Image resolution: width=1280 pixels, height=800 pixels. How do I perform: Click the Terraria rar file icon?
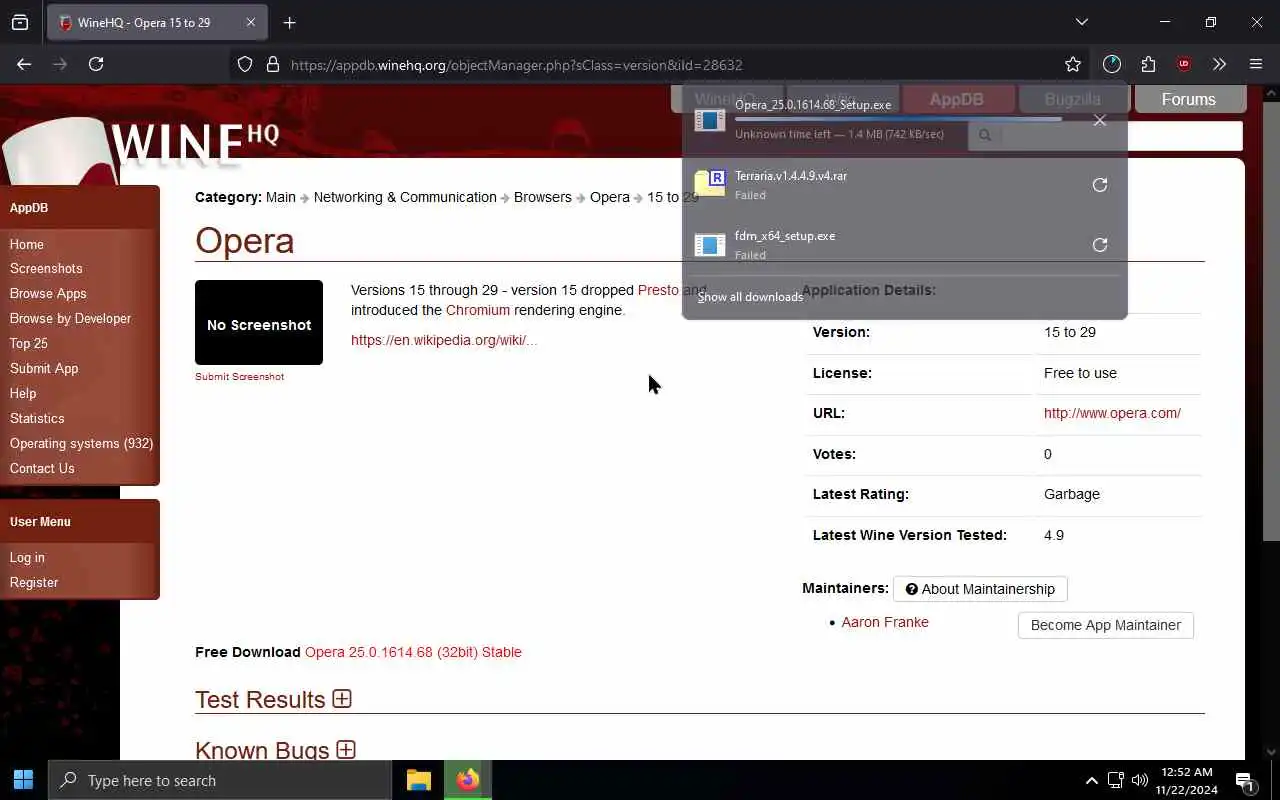pyautogui.click(x=710, y=183)
